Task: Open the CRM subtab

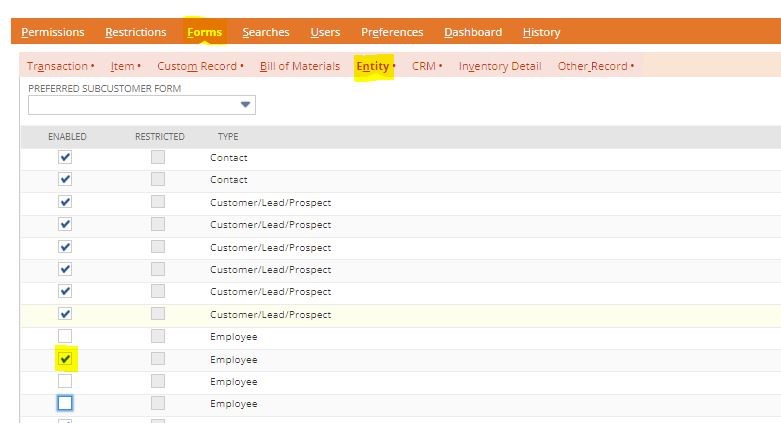Action: [424, 66]
